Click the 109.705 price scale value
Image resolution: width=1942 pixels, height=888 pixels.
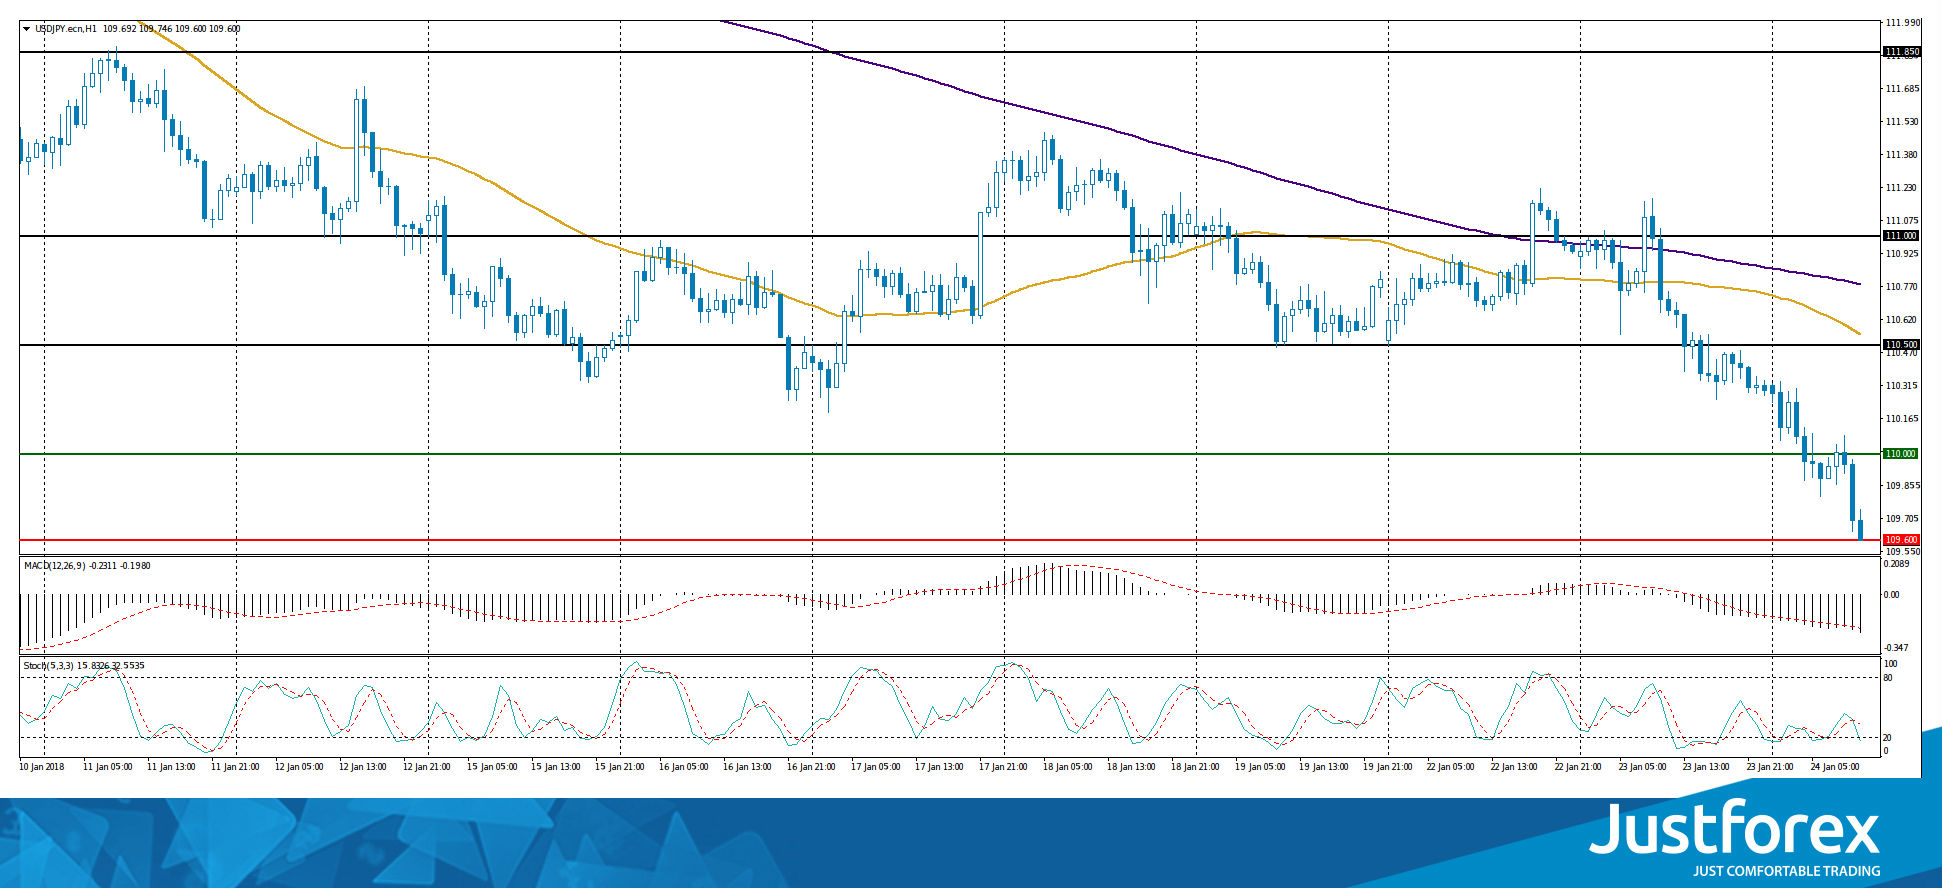1902,519
